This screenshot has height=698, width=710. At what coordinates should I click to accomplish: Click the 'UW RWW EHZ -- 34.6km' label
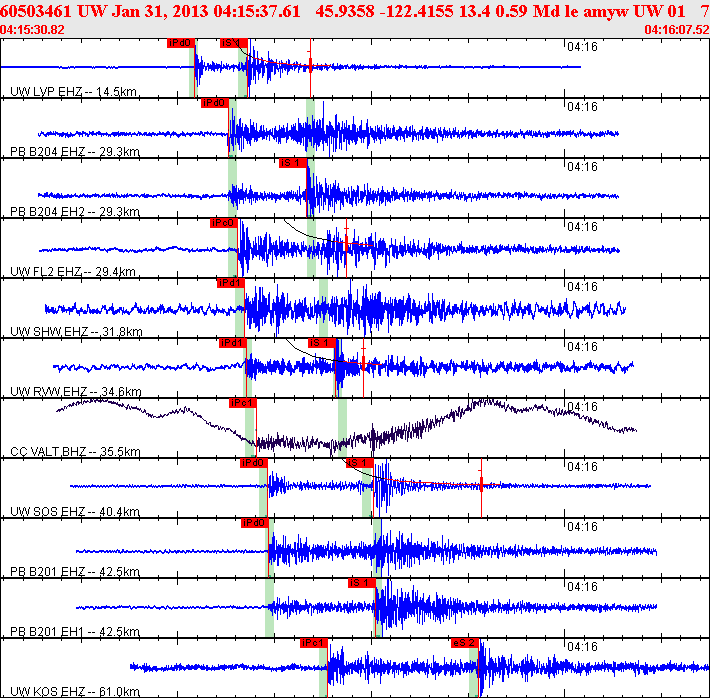coord(76,392)
